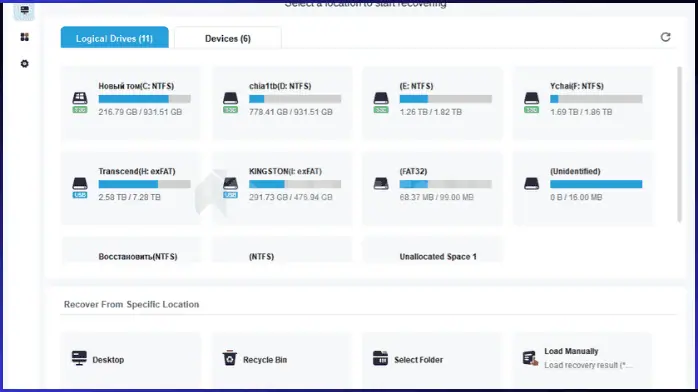Viewport: 698px width, 392px height.
Task: Open Load Manually recovery result
Action: point(583,360)
